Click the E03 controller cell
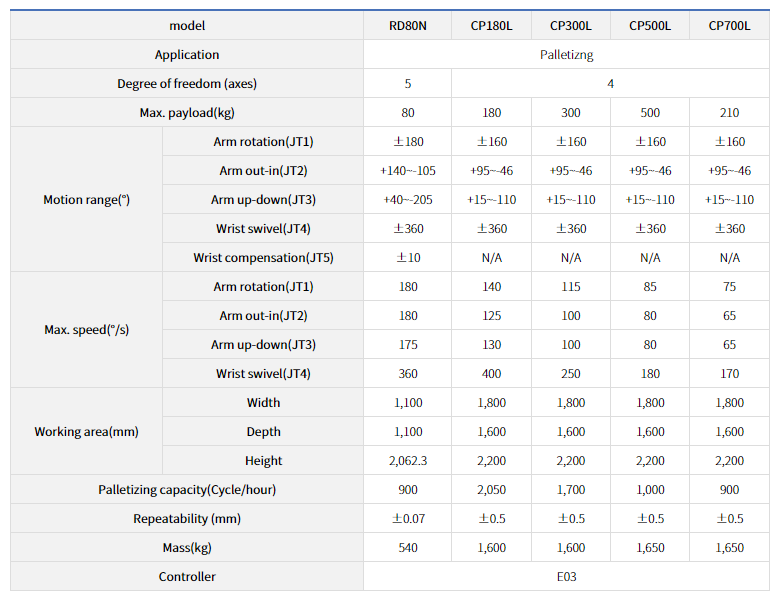 [x=566, y=577]
